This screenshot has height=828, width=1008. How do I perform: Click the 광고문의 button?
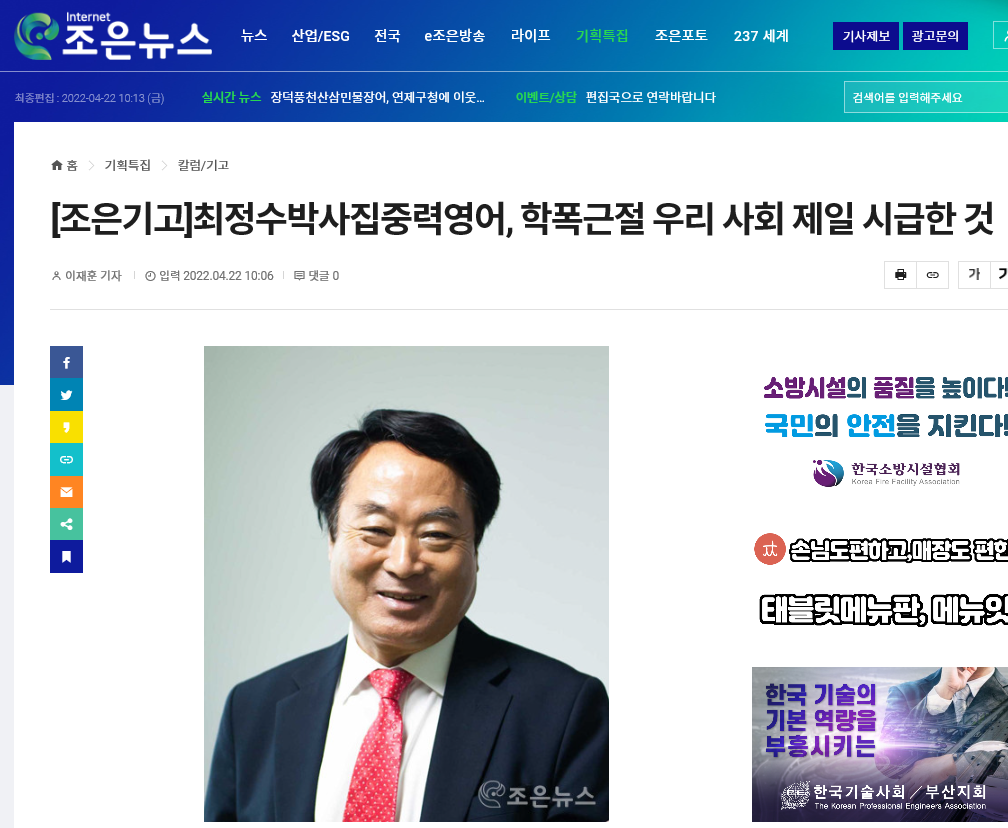tap(935, 36)
